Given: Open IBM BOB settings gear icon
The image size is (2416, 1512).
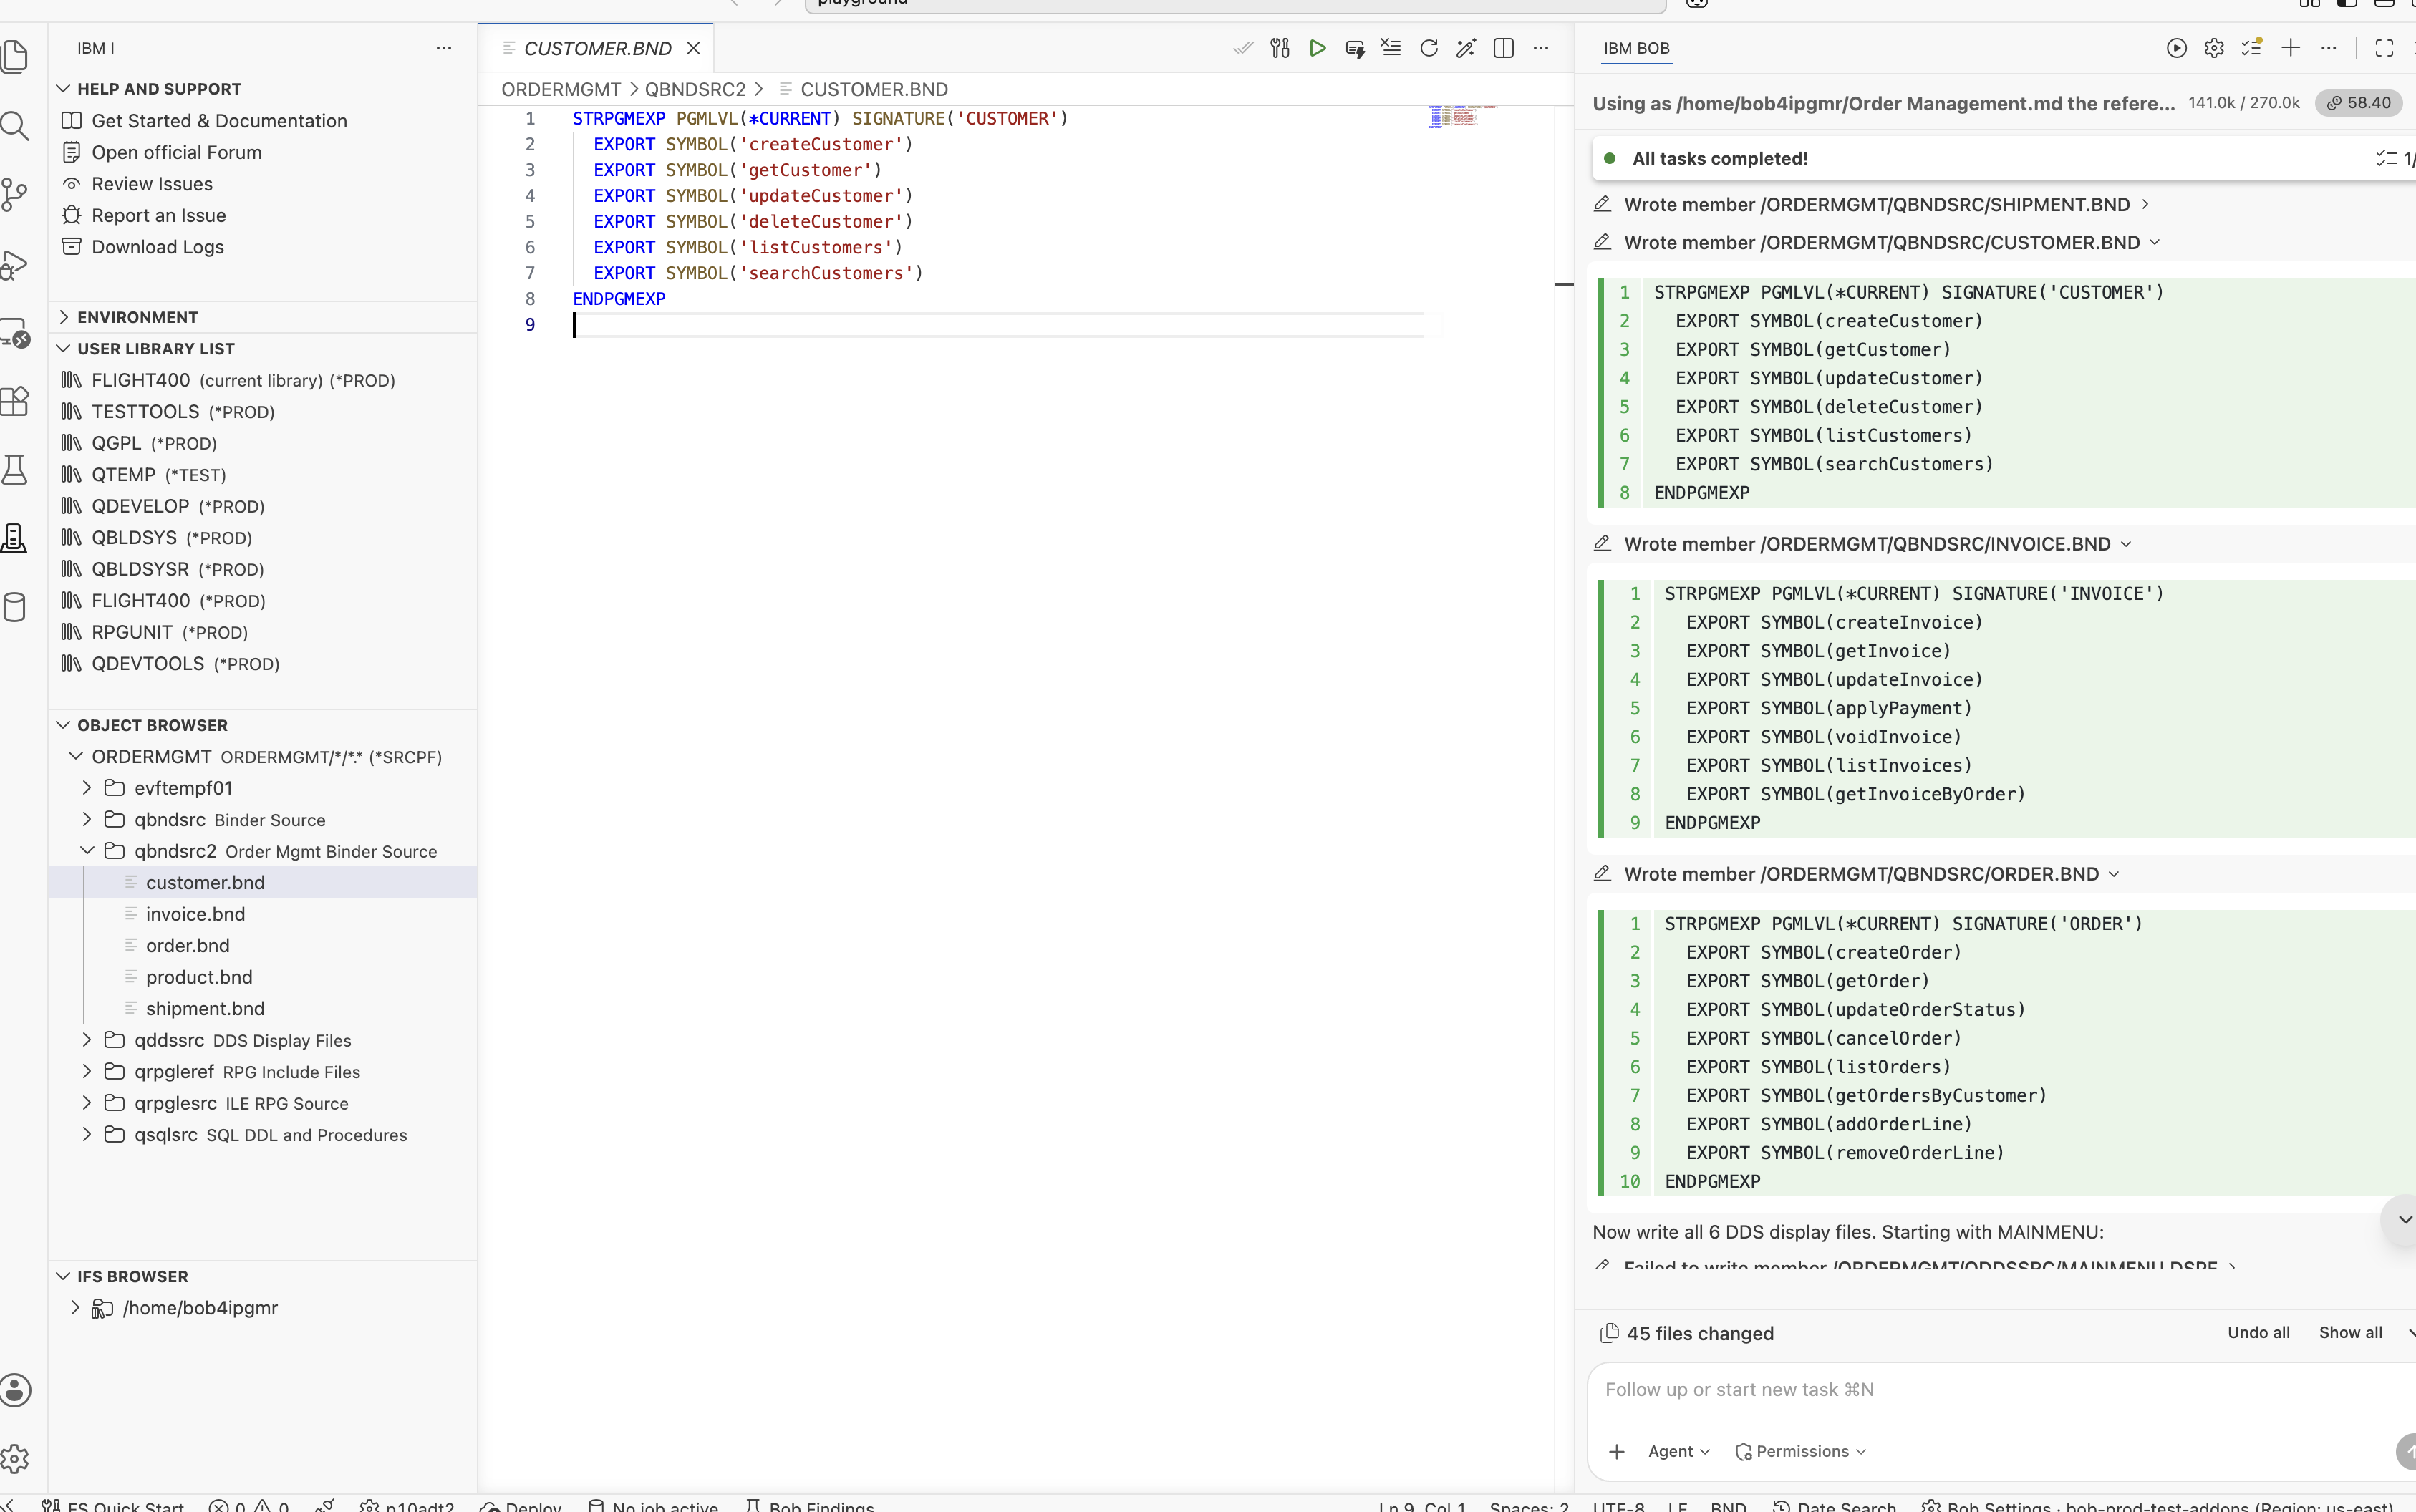Looking at the screenshot, I should tap(2214, 48).
